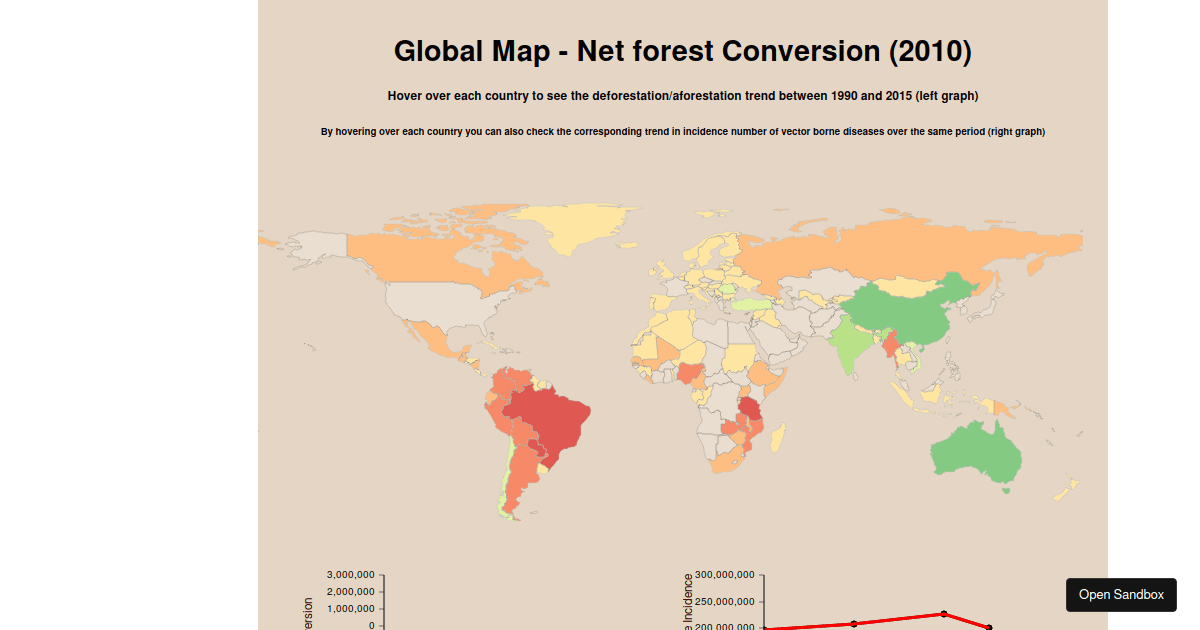Click India on the world map
Viewport: 1200px width, 630px height.
point(850,346)
